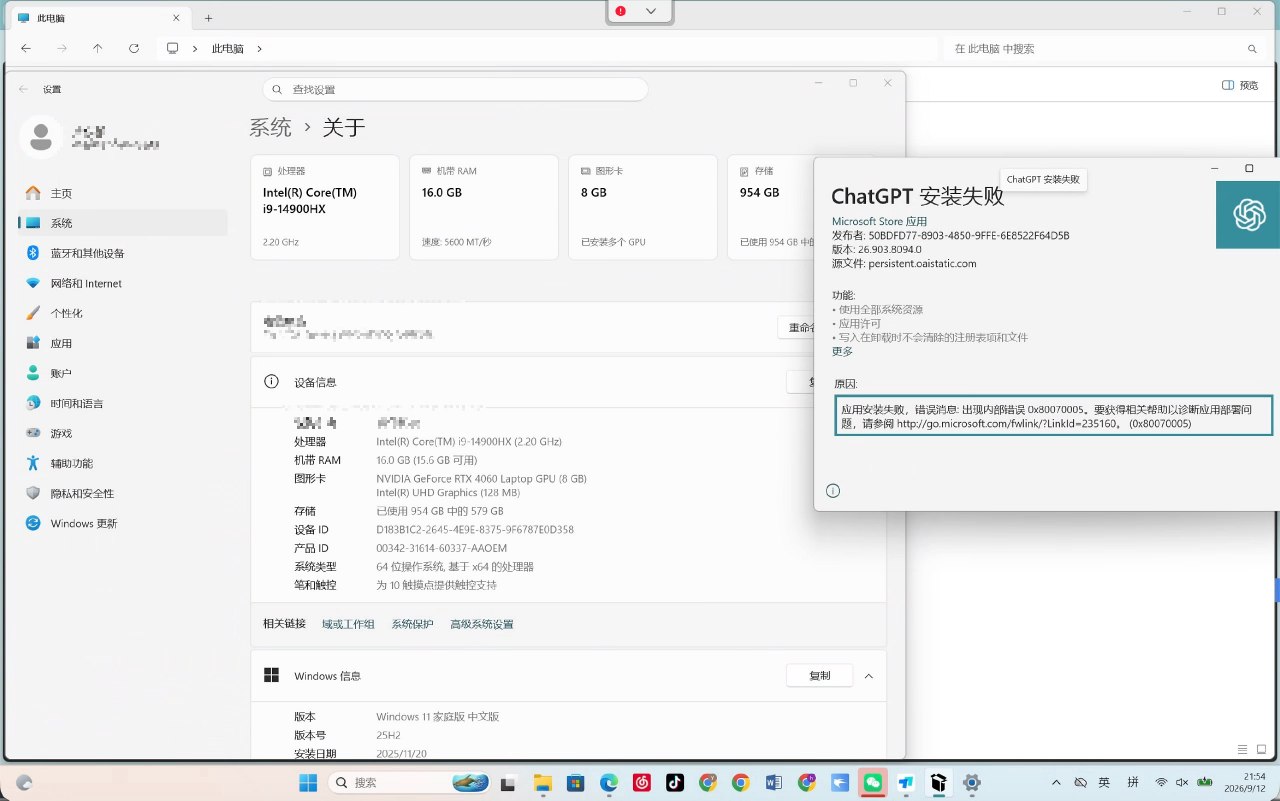This screenshot has width=1280, height=801.
Task: Click the 更多 link under 功能
Action: point(842,351)
